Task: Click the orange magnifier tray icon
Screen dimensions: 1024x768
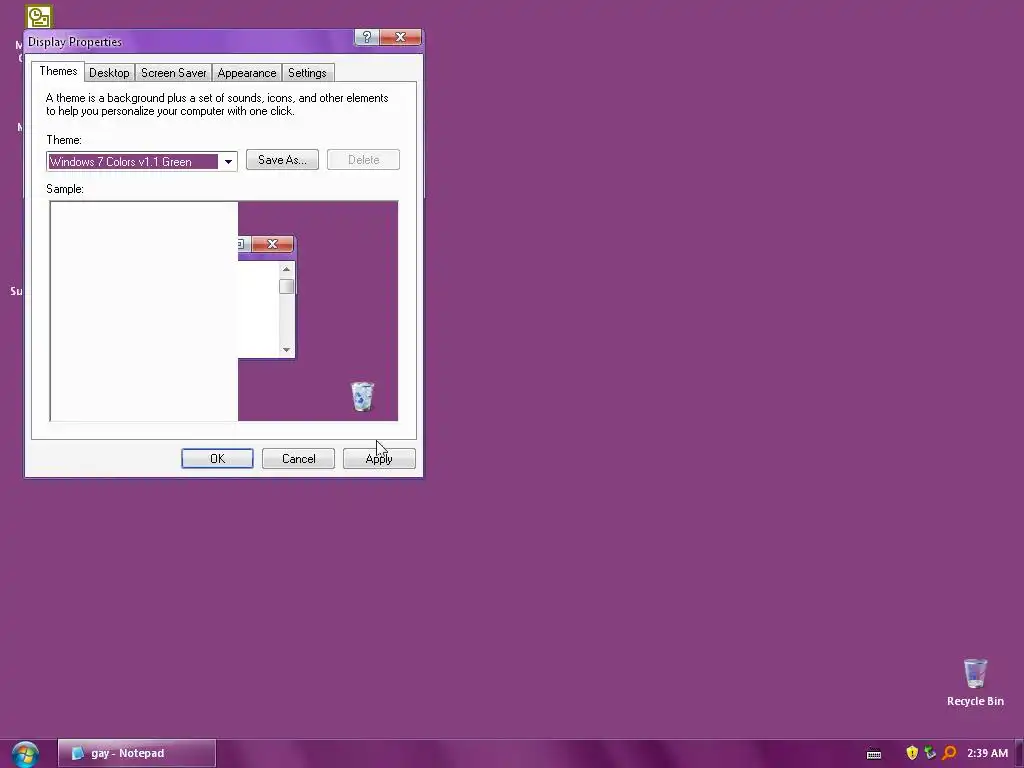Action: tap(949, 753)
